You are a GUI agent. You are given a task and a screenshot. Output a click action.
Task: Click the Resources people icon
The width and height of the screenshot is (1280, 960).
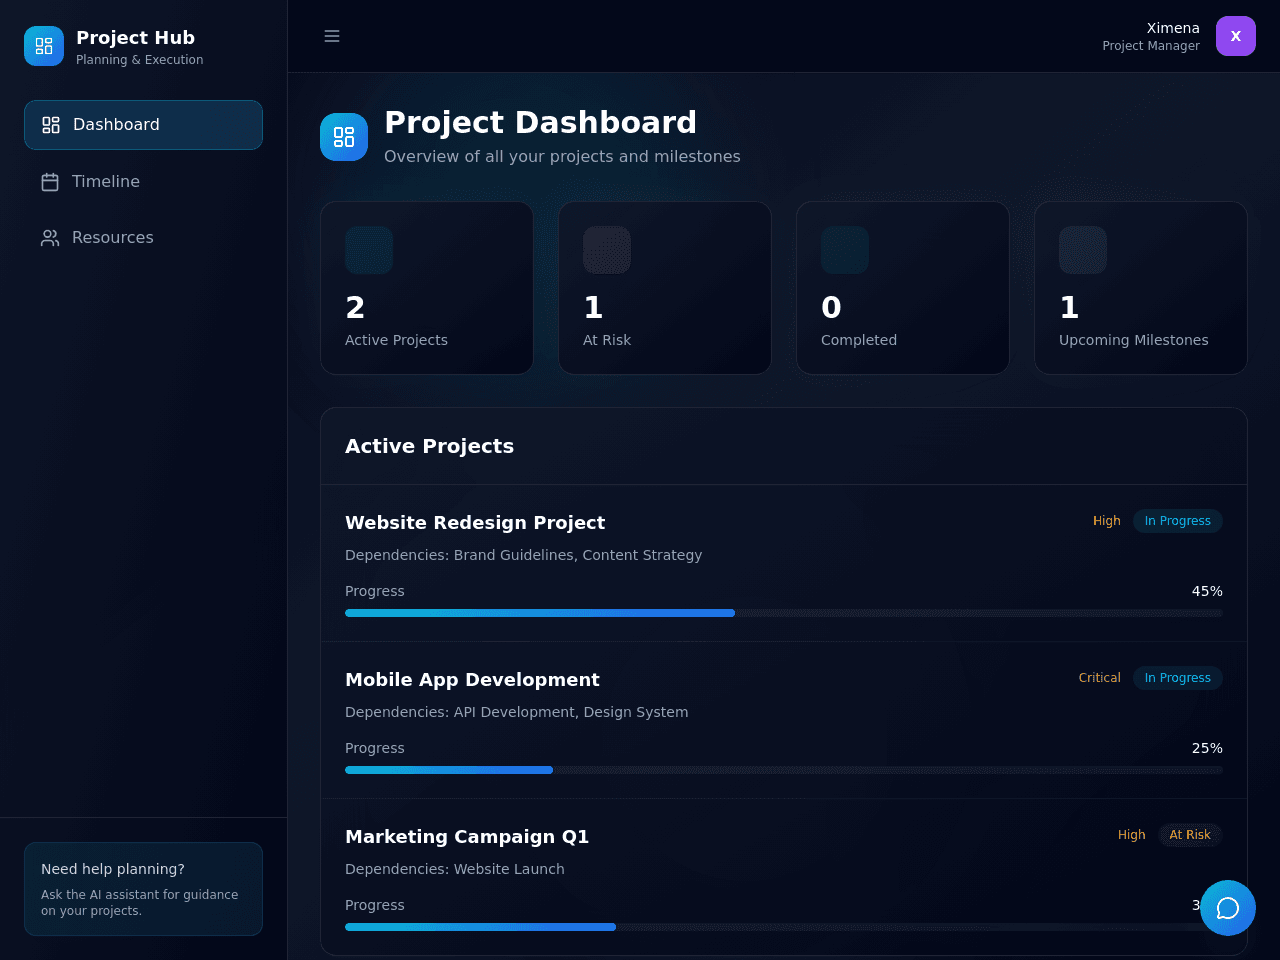pyautogui.click(x=50, y=238)
